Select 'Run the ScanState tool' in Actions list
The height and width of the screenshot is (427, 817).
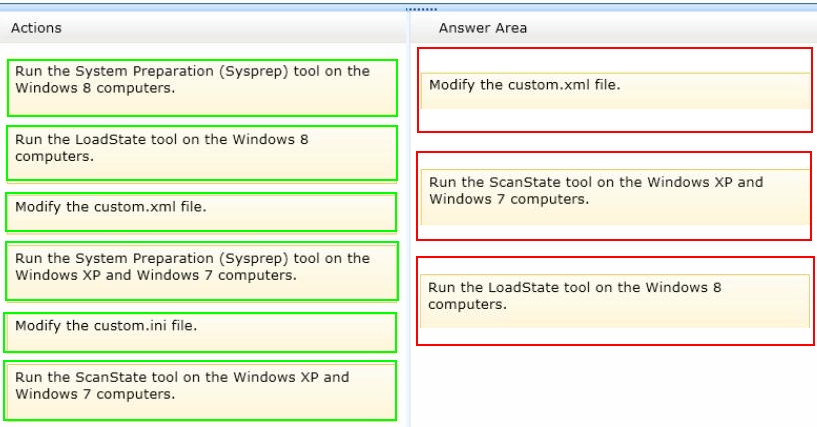200,391
